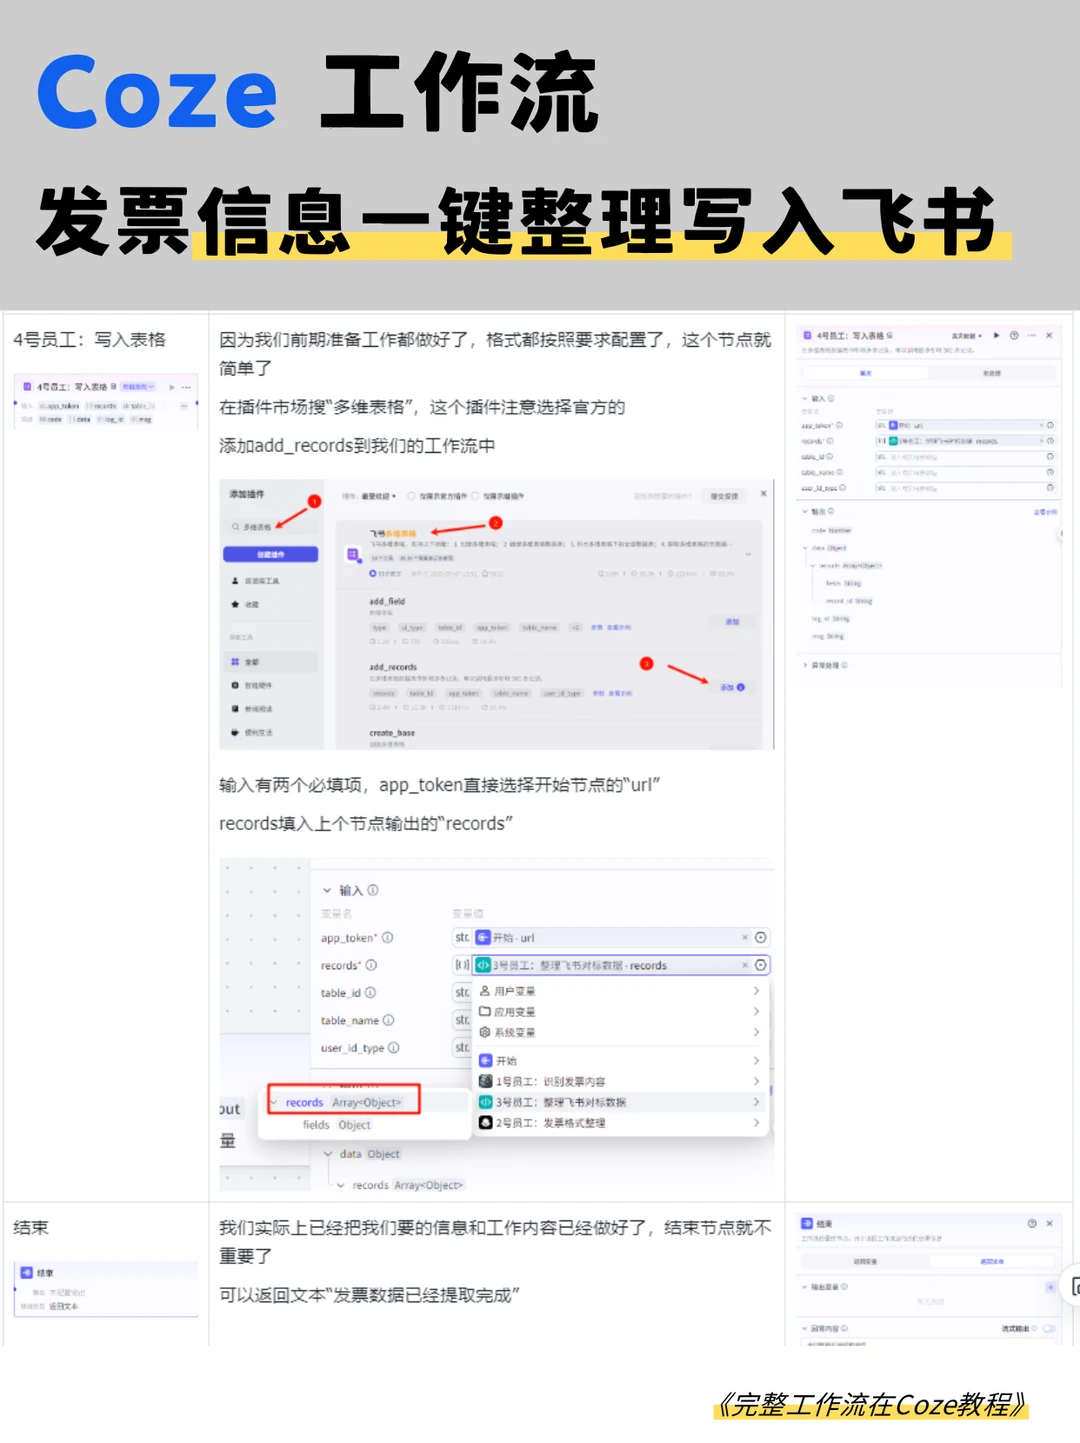The width and height of the screenshot is (1080, 1443).
Task: Click 查看示例 link in 输出 section
Action: pyautogui.click(x=1045, y=512)
